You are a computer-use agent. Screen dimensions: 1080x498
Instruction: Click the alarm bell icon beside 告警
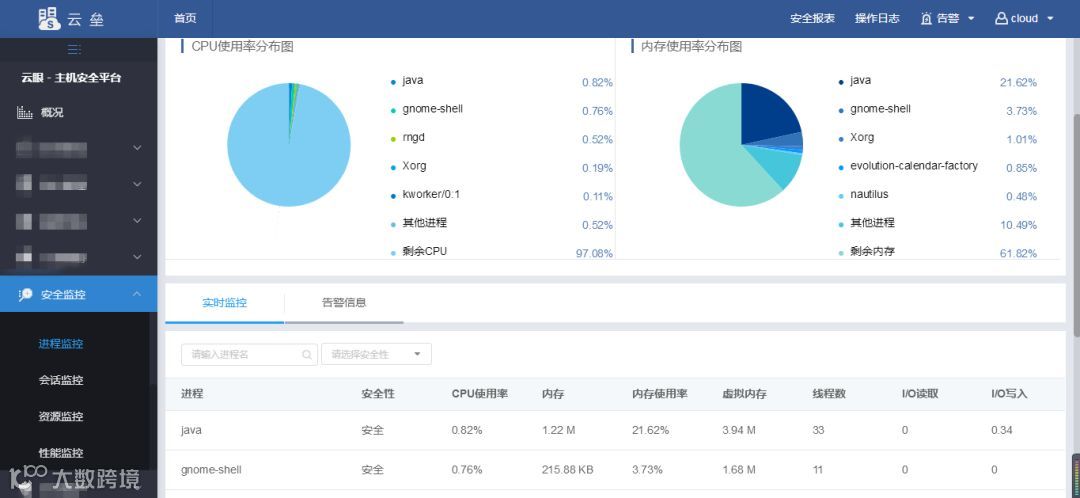[x=926, y=19]
